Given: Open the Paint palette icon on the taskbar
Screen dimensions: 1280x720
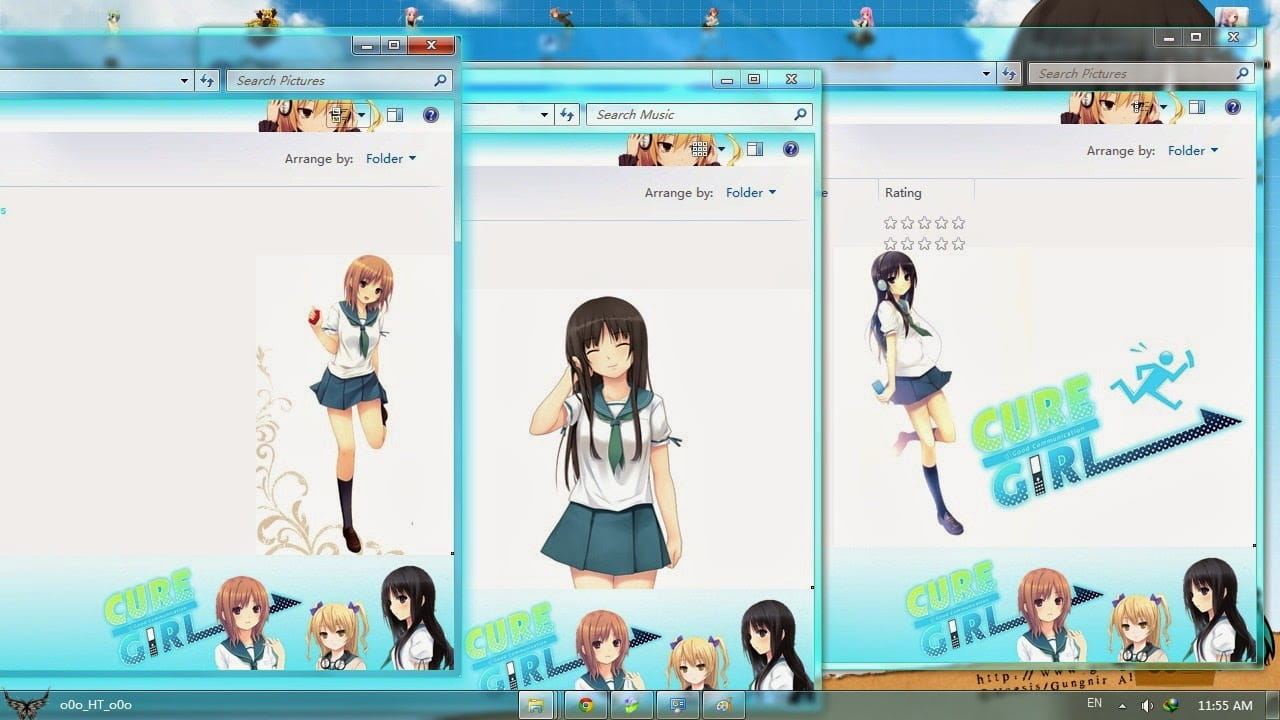Looking at the screenshot, I should [x=724, y=705].
